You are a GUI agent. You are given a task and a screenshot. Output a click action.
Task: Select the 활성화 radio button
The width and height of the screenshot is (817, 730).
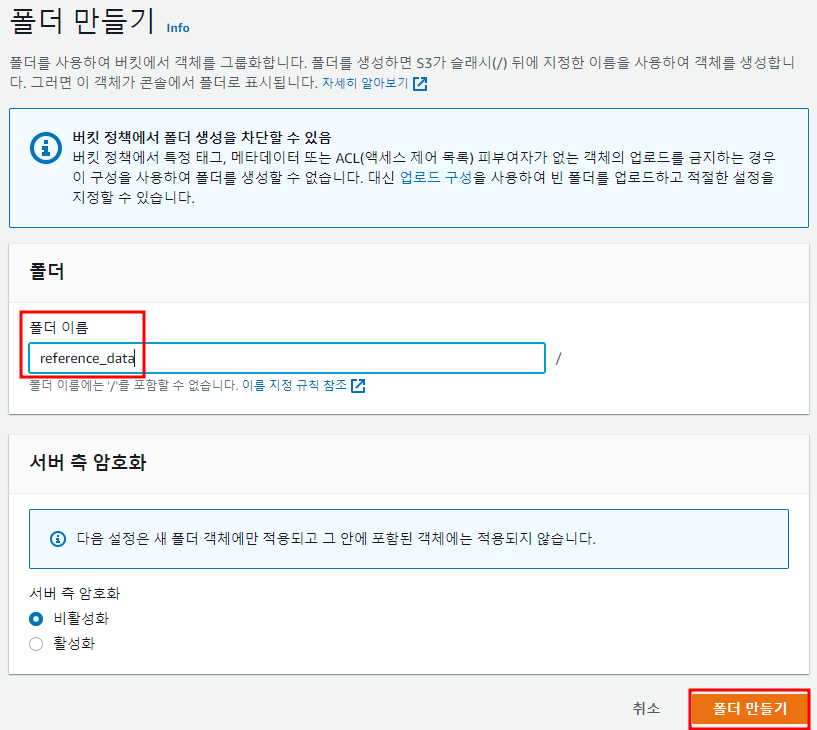36,644
